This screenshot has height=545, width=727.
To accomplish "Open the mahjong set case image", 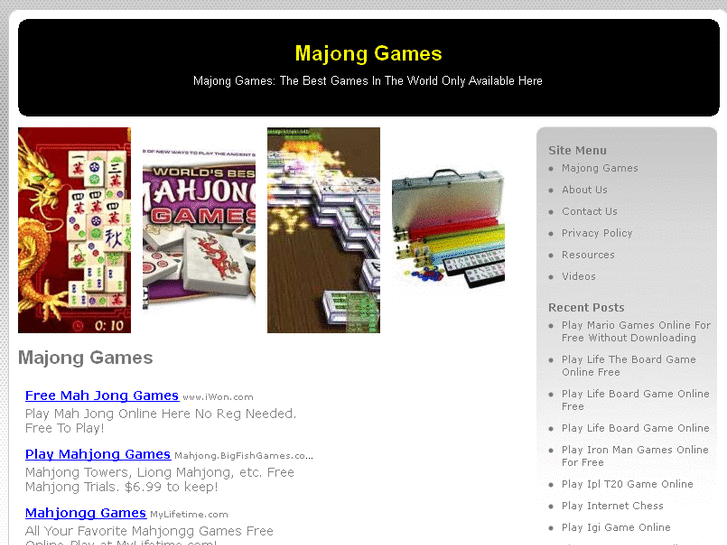I will 448,230.
